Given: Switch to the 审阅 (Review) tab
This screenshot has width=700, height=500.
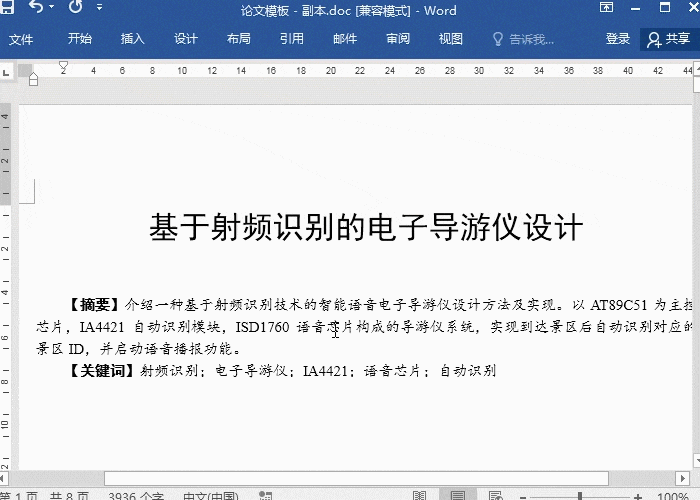Looking at the screenshot, I should click(398, 39).
